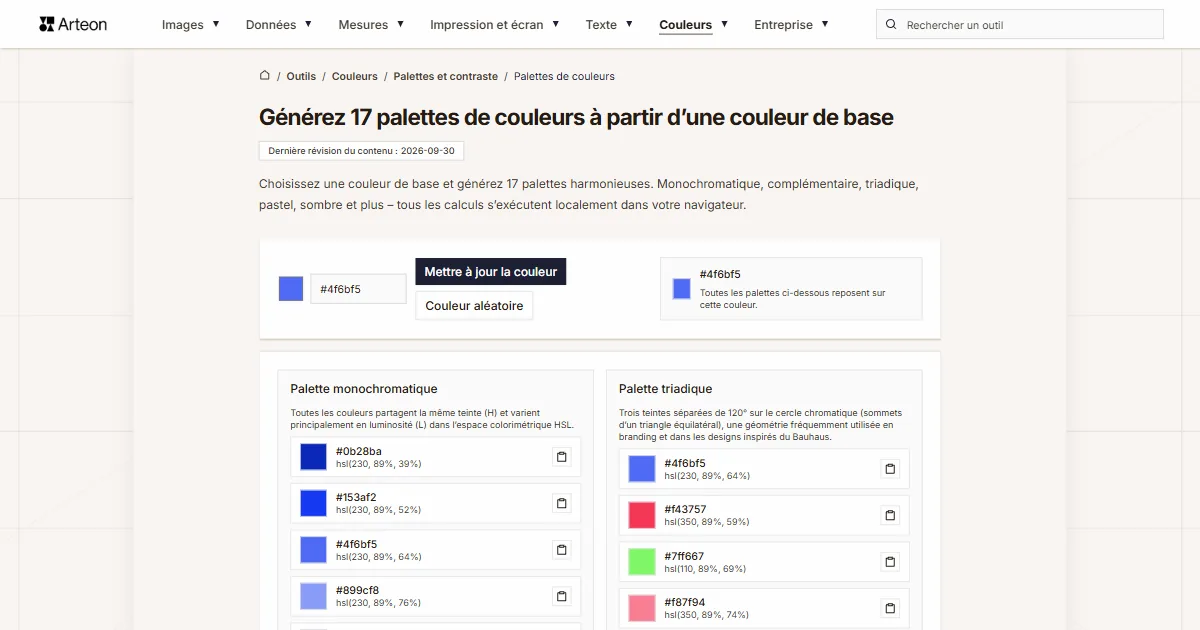1200x630 pixels.
Task: Click the main page title heading
Action: (x=576, y=117)
